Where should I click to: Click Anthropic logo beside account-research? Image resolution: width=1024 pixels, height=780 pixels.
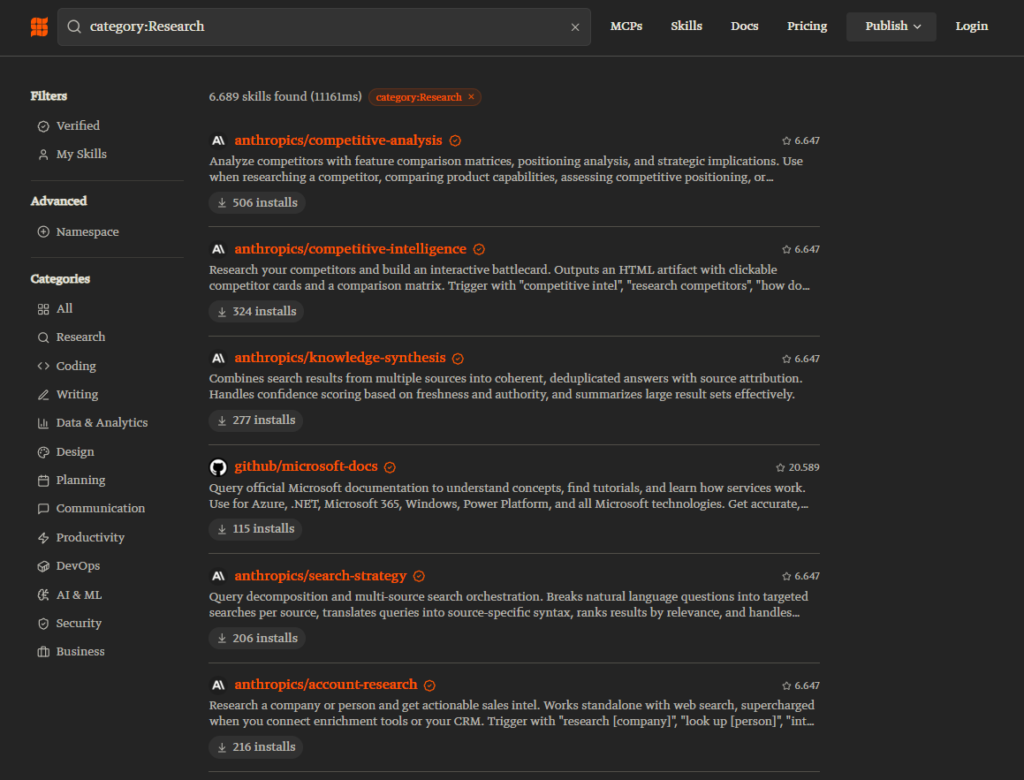(218, 685)
